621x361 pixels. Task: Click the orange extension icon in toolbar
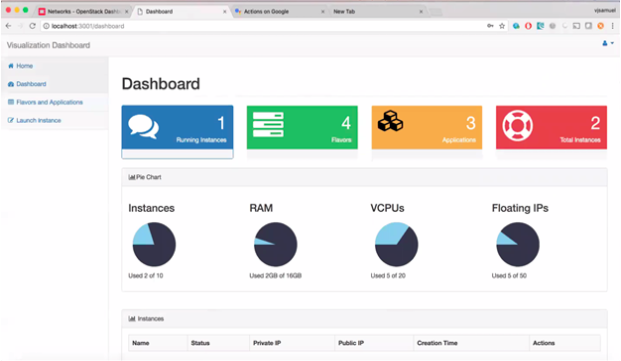(x=600, y=26)
